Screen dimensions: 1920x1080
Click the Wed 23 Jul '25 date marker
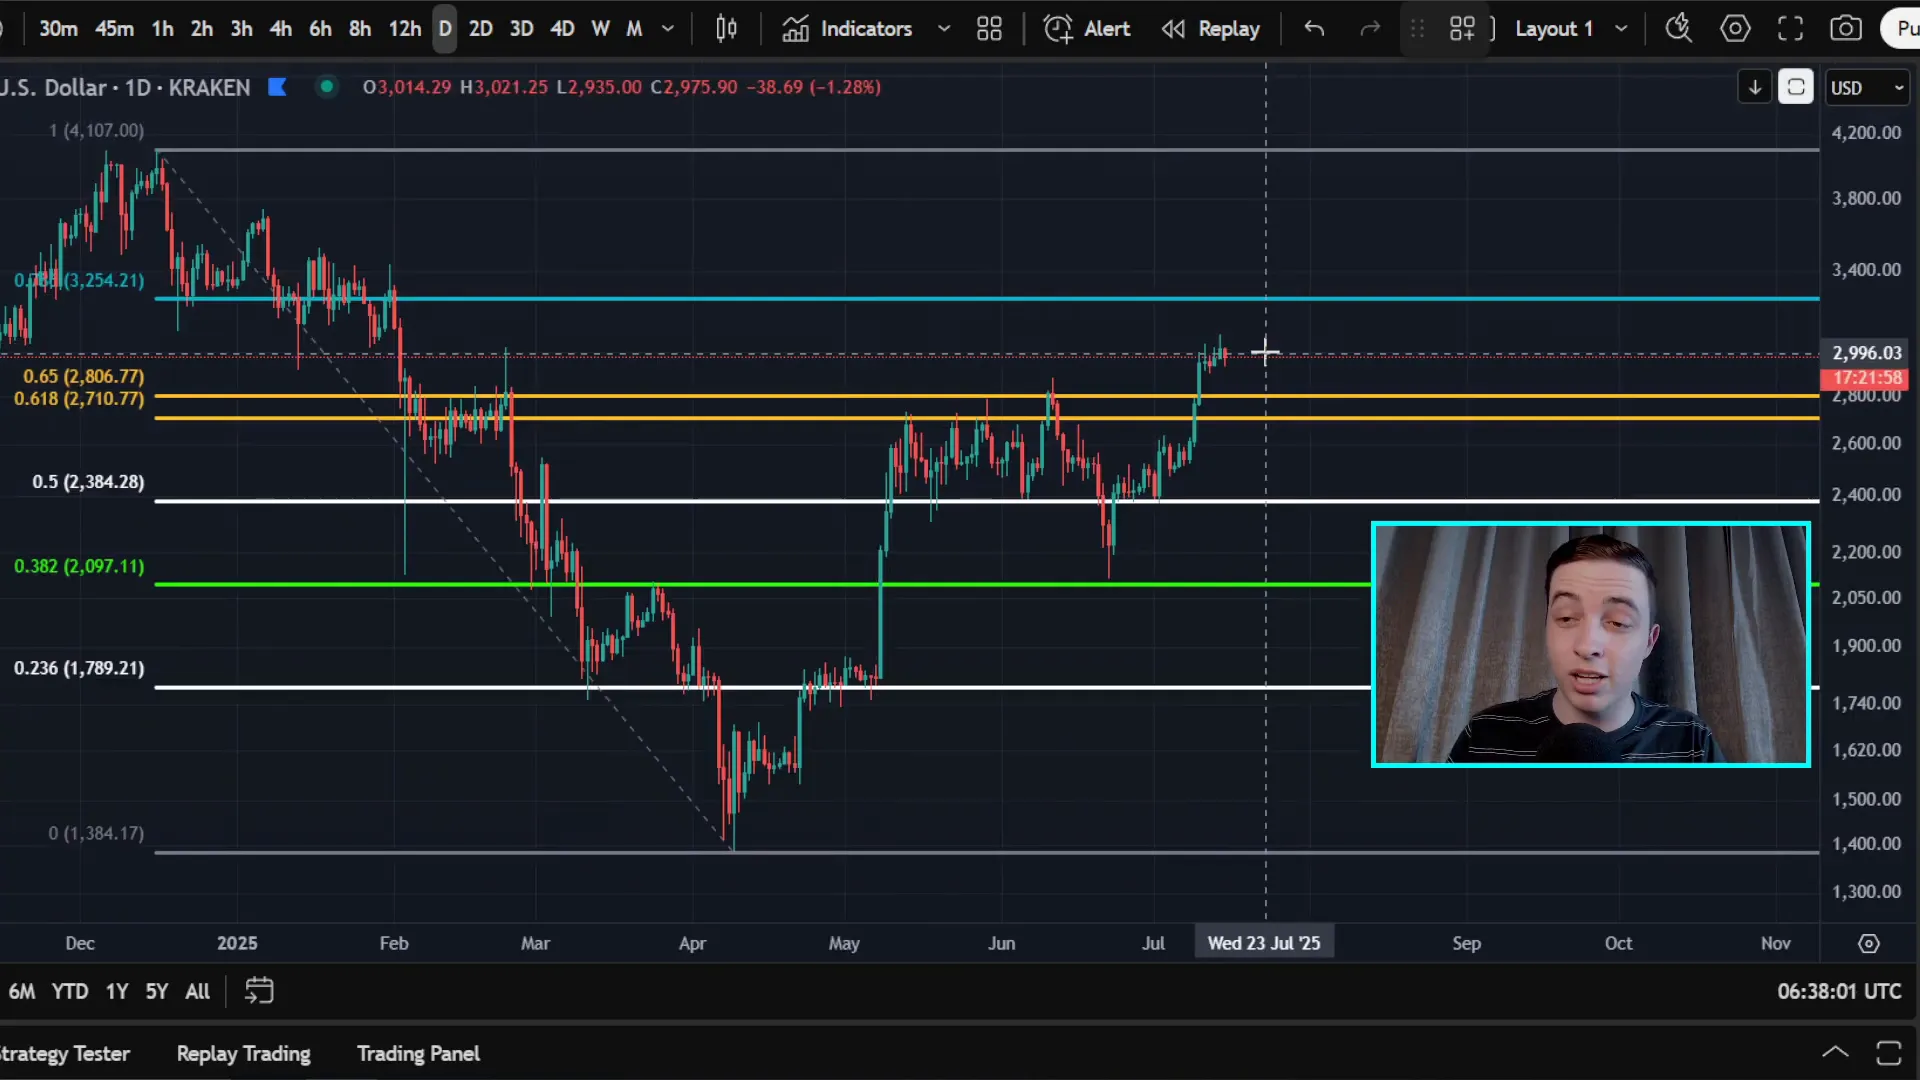[x=1264, y=943]
